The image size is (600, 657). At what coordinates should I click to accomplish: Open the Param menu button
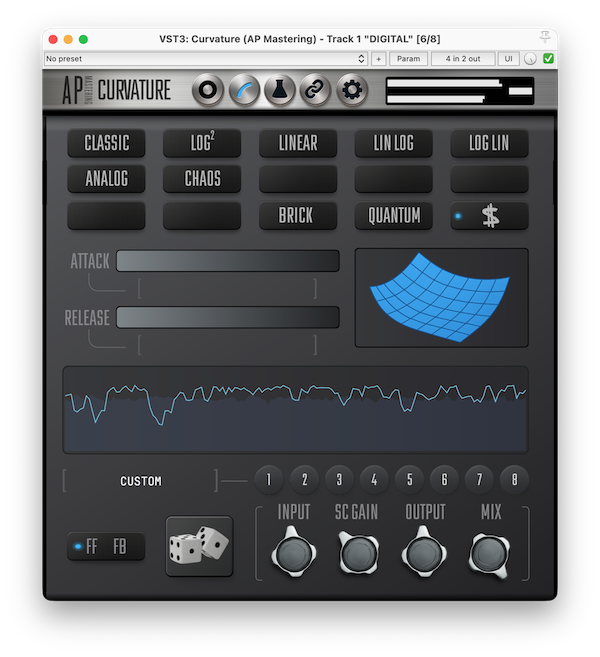[x=409, y=59]
